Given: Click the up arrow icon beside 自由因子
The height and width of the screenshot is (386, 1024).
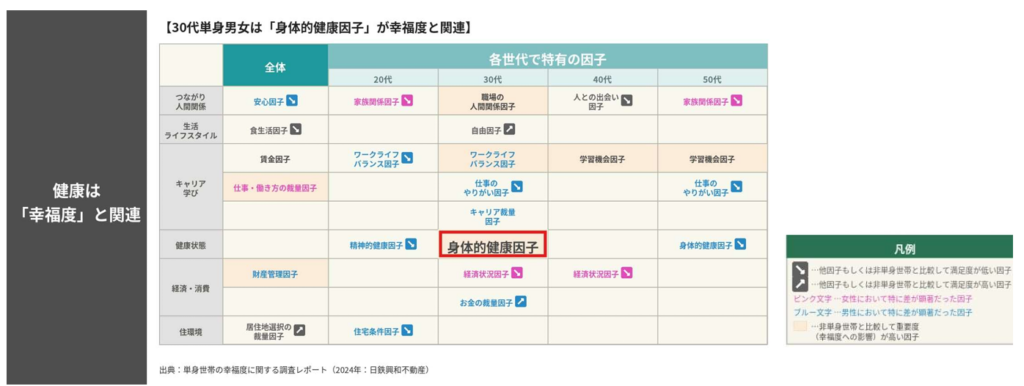Looking at the screenshot, I should point(509,130).
